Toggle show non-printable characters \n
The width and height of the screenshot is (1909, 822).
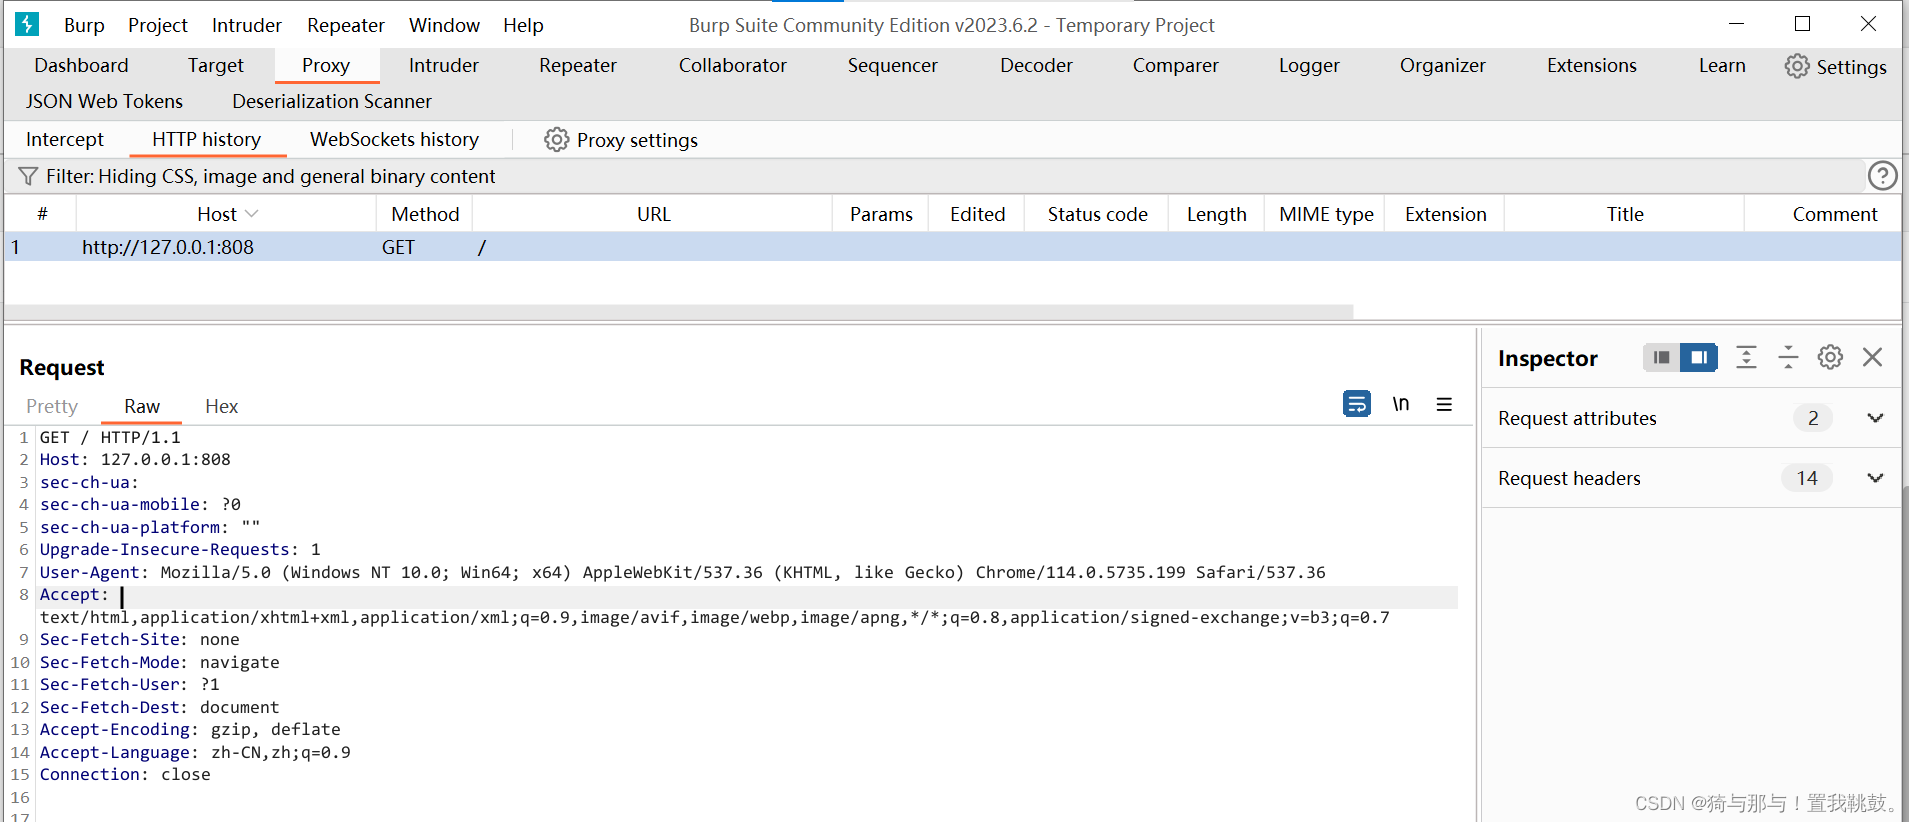[x=1401, y=404]
